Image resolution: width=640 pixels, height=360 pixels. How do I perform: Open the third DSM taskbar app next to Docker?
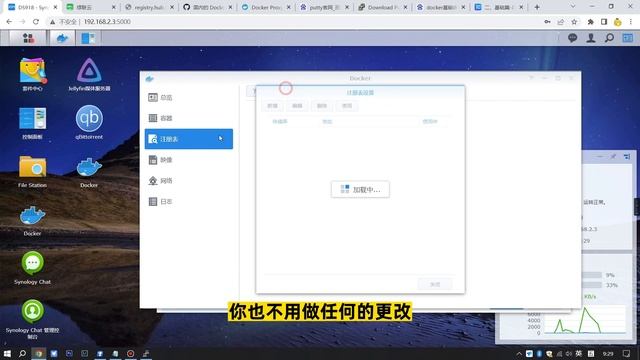(88, 38)
